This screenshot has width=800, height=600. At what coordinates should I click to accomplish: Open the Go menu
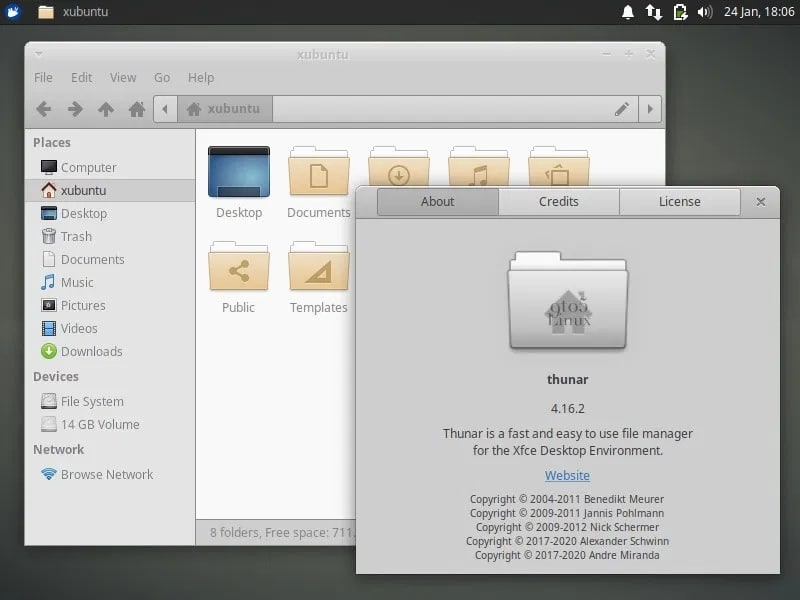162,78
